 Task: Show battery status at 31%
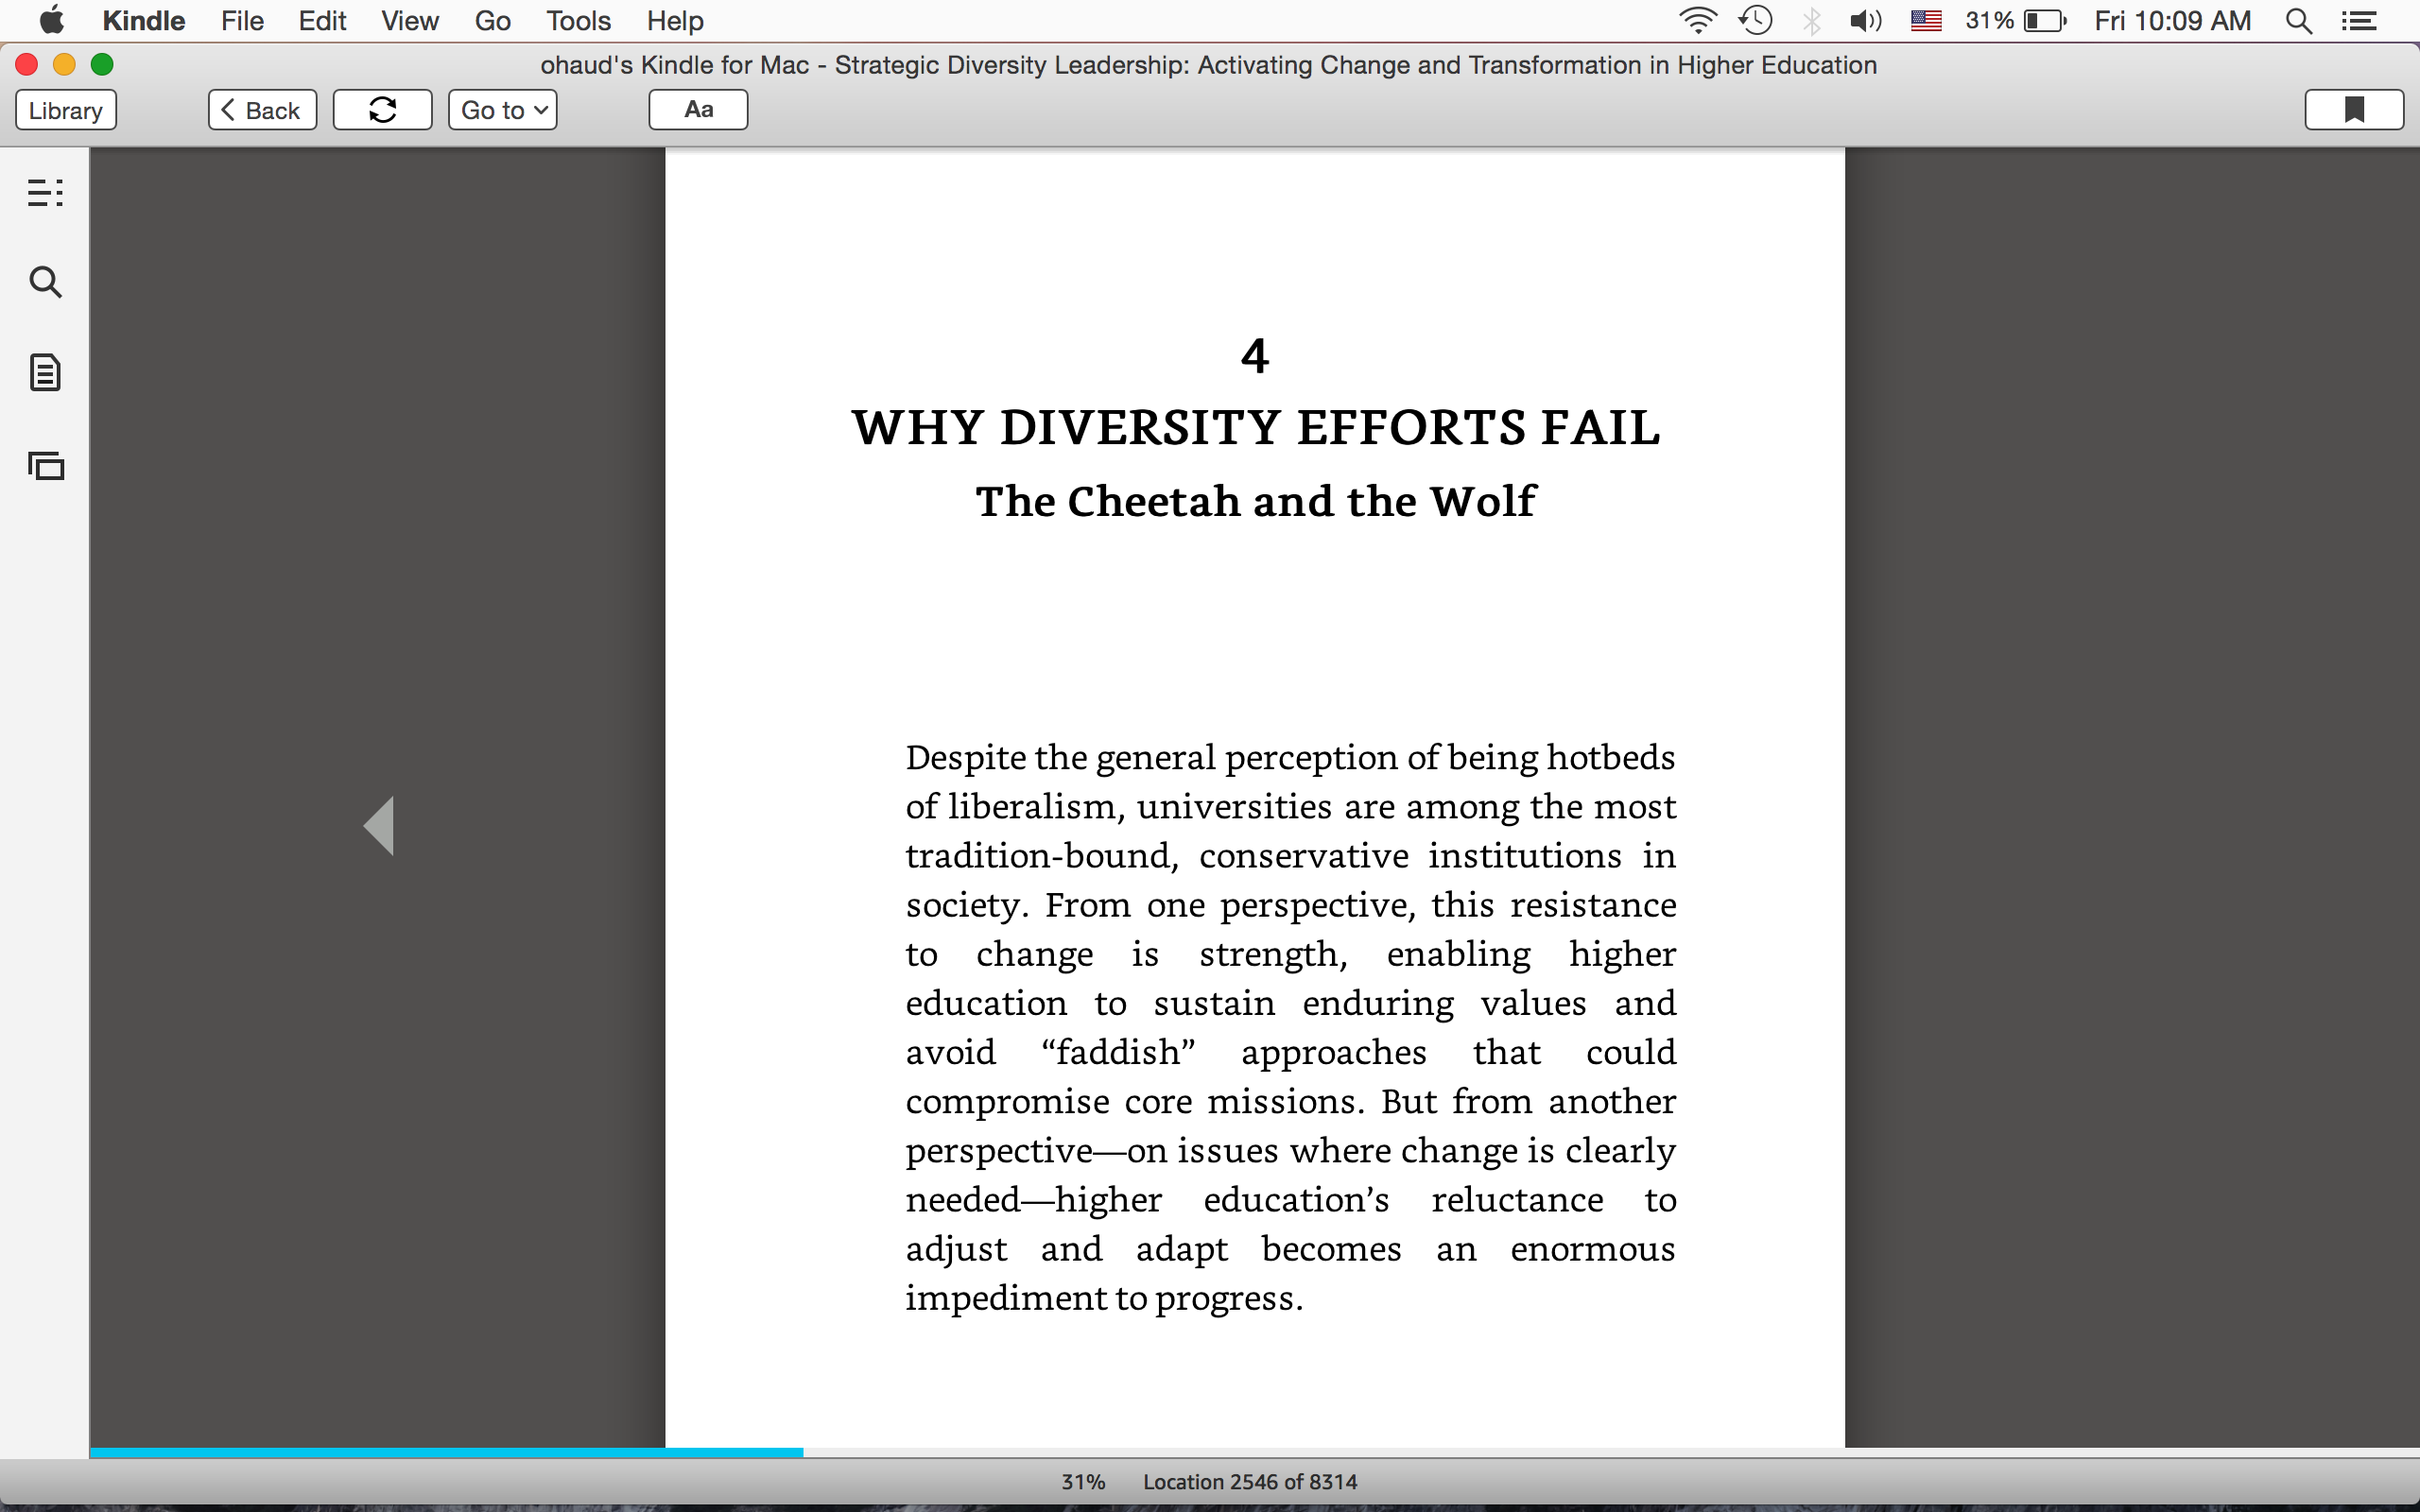pyautogui.click(x=2015, y=20)
